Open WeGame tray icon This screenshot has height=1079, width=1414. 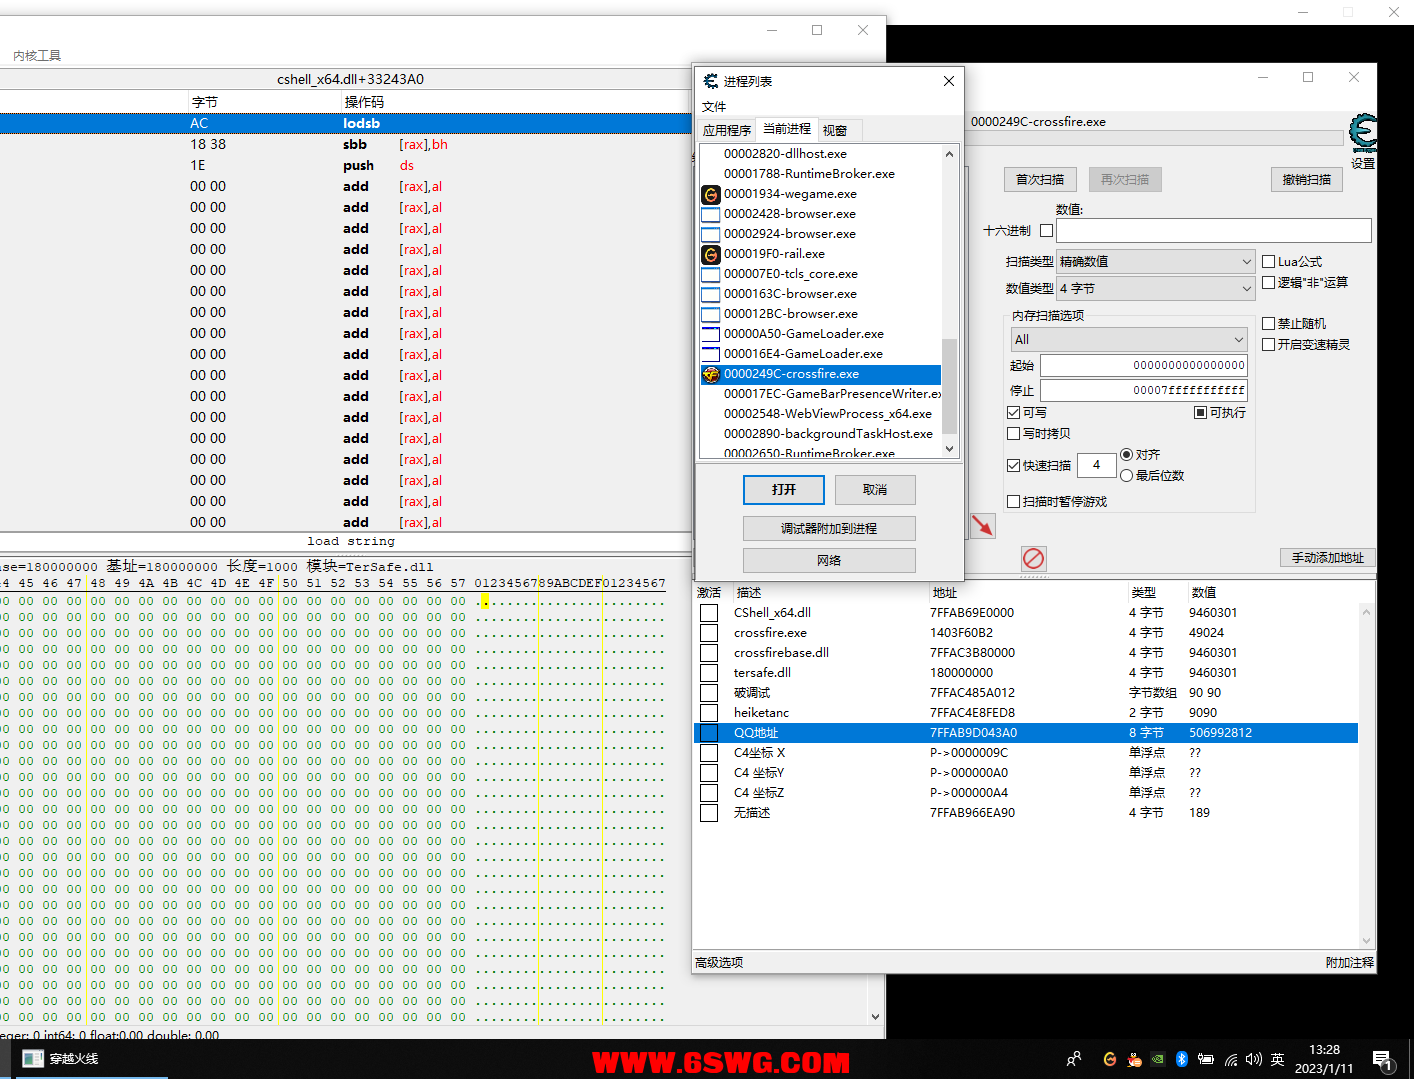point(1109,1059)
